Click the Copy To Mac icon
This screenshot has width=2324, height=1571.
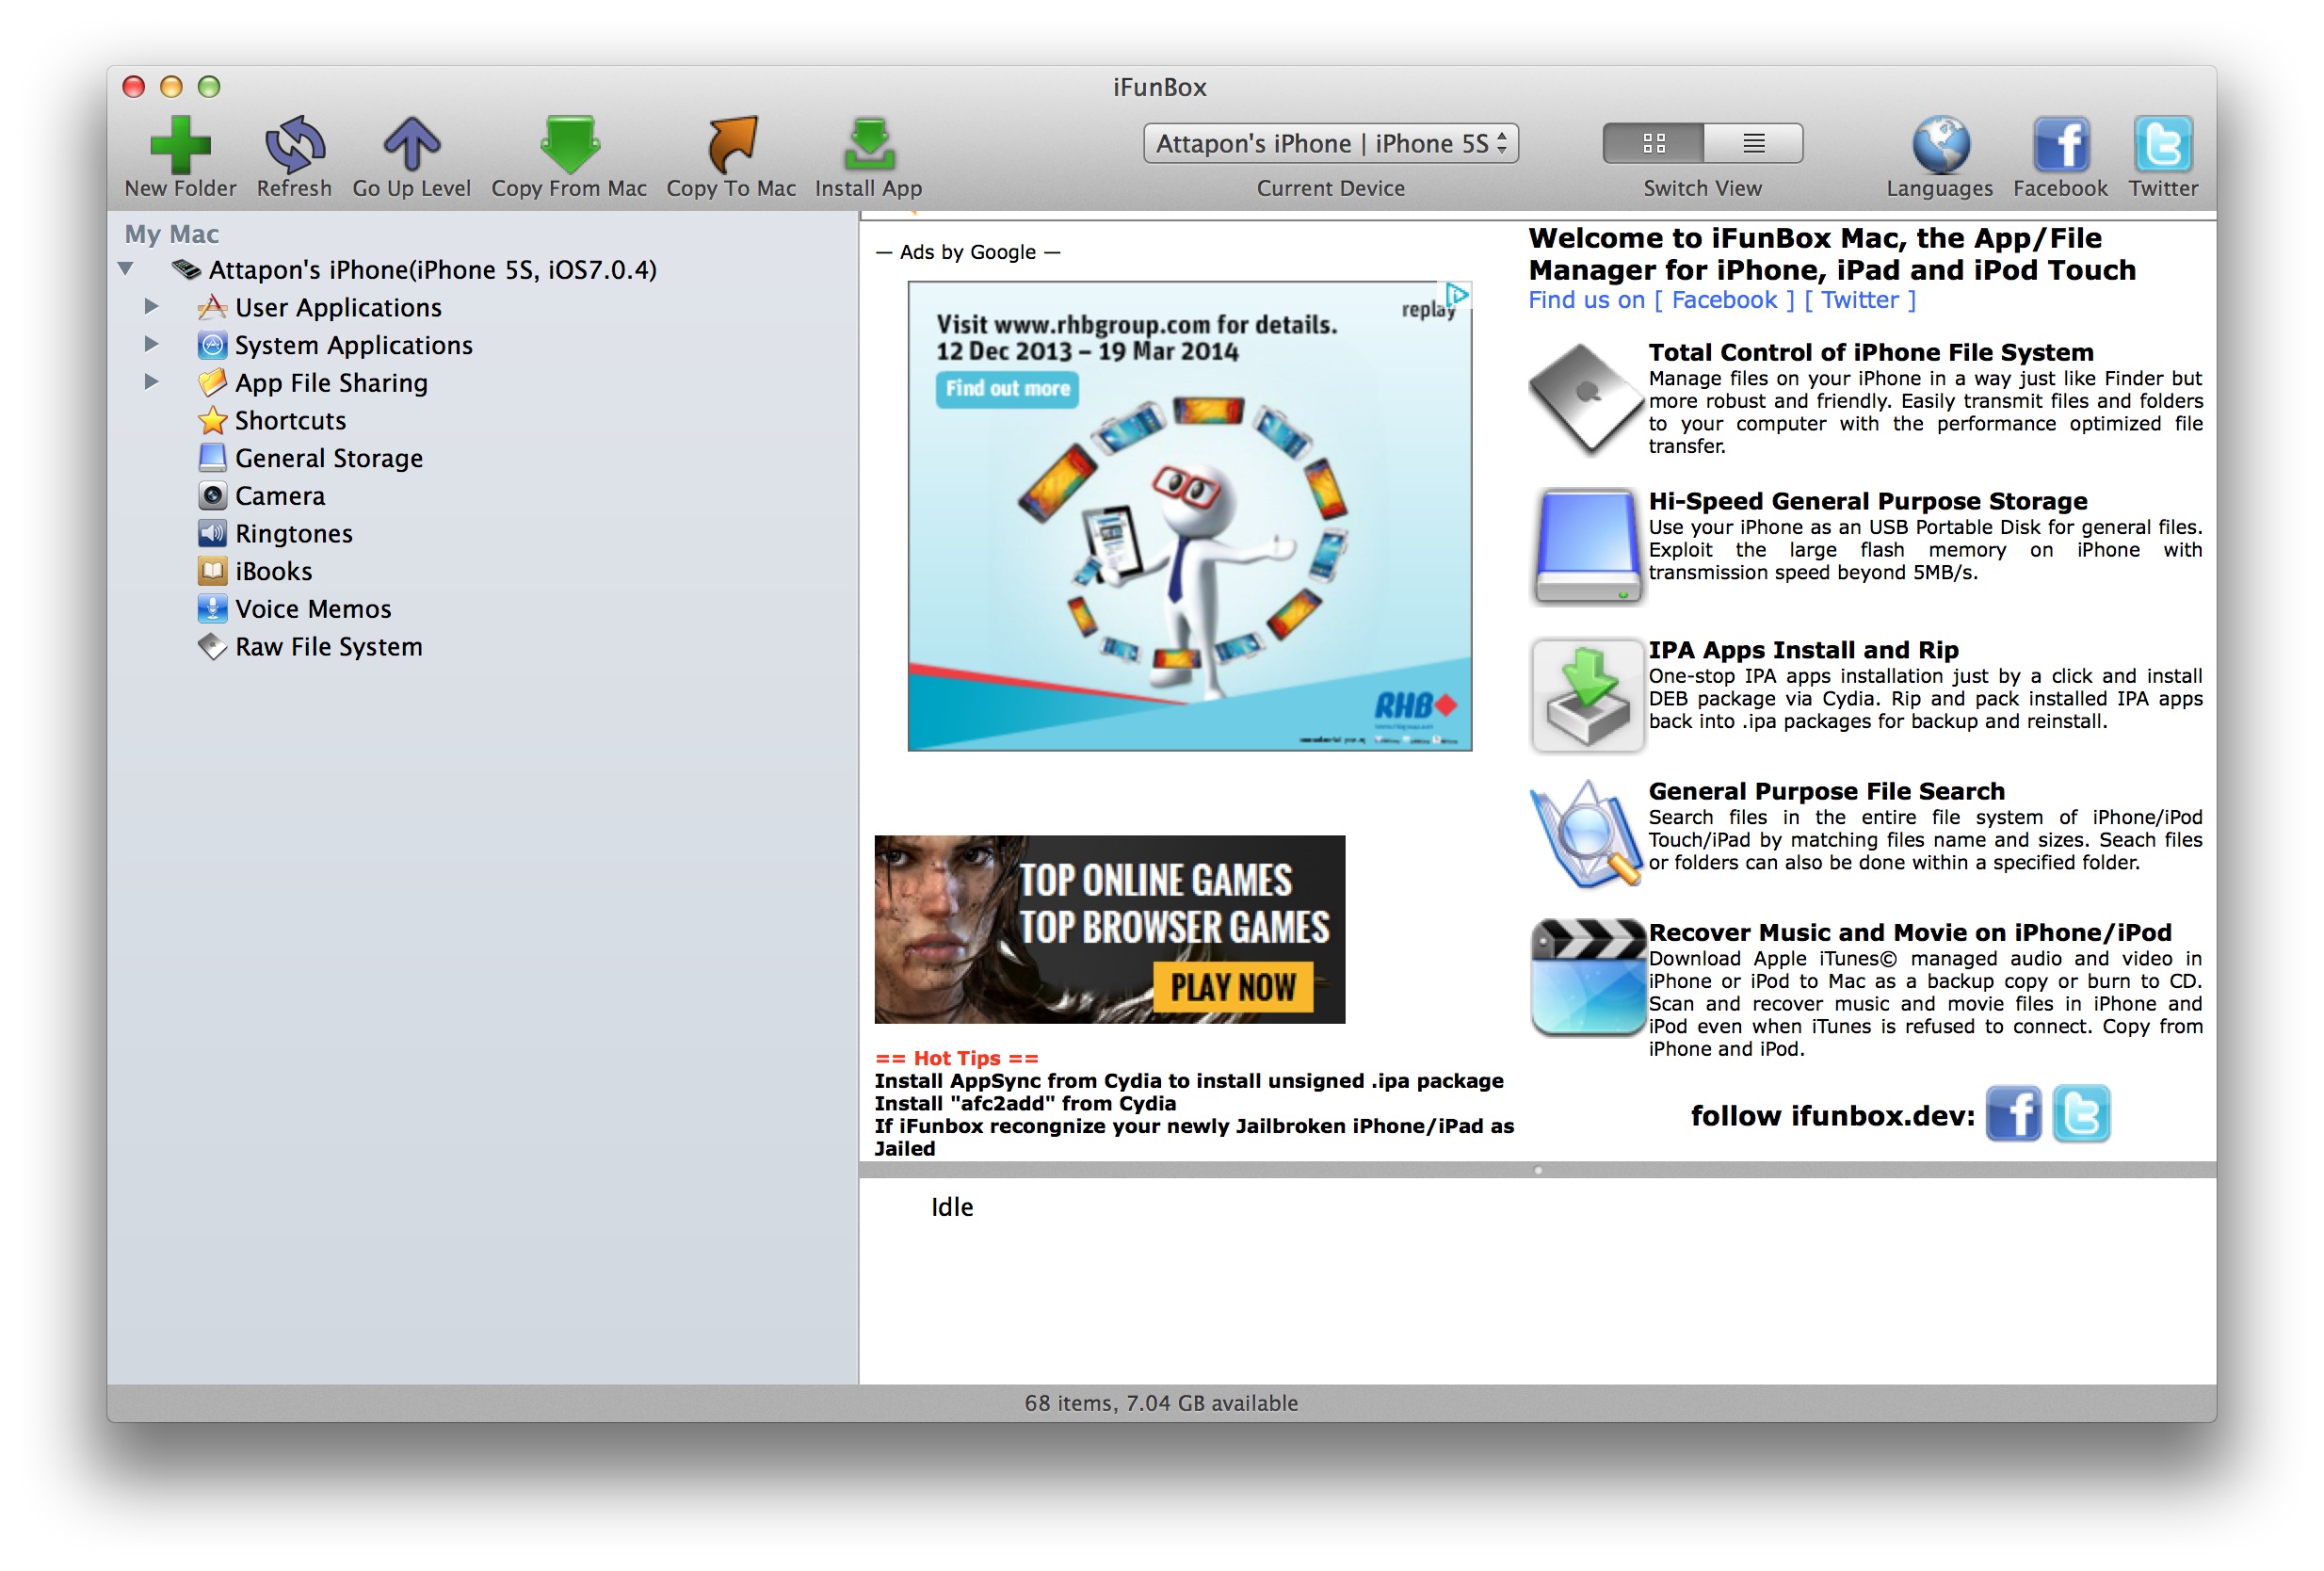[731, 145]
